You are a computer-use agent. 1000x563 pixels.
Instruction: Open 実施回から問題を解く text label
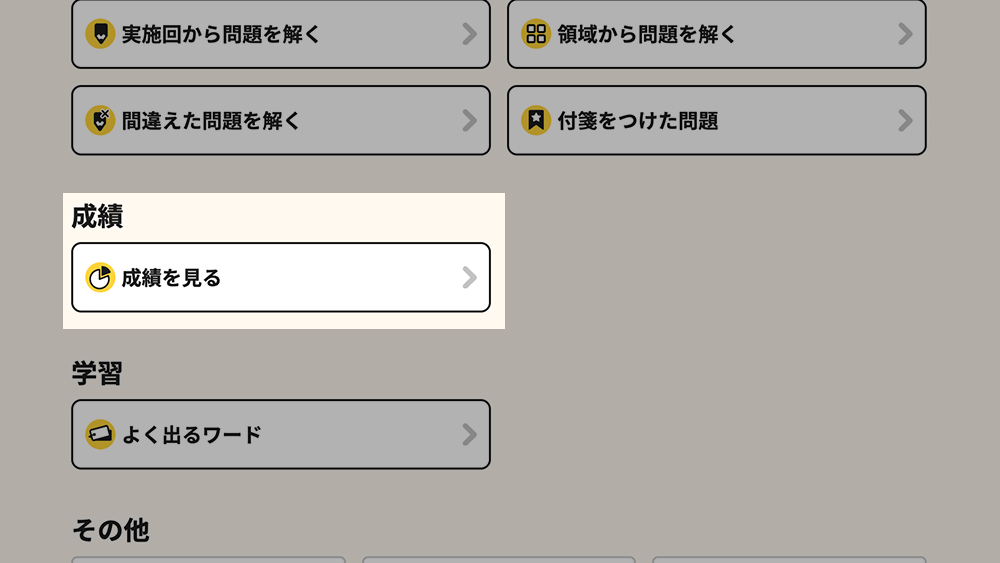pos(221,35)
